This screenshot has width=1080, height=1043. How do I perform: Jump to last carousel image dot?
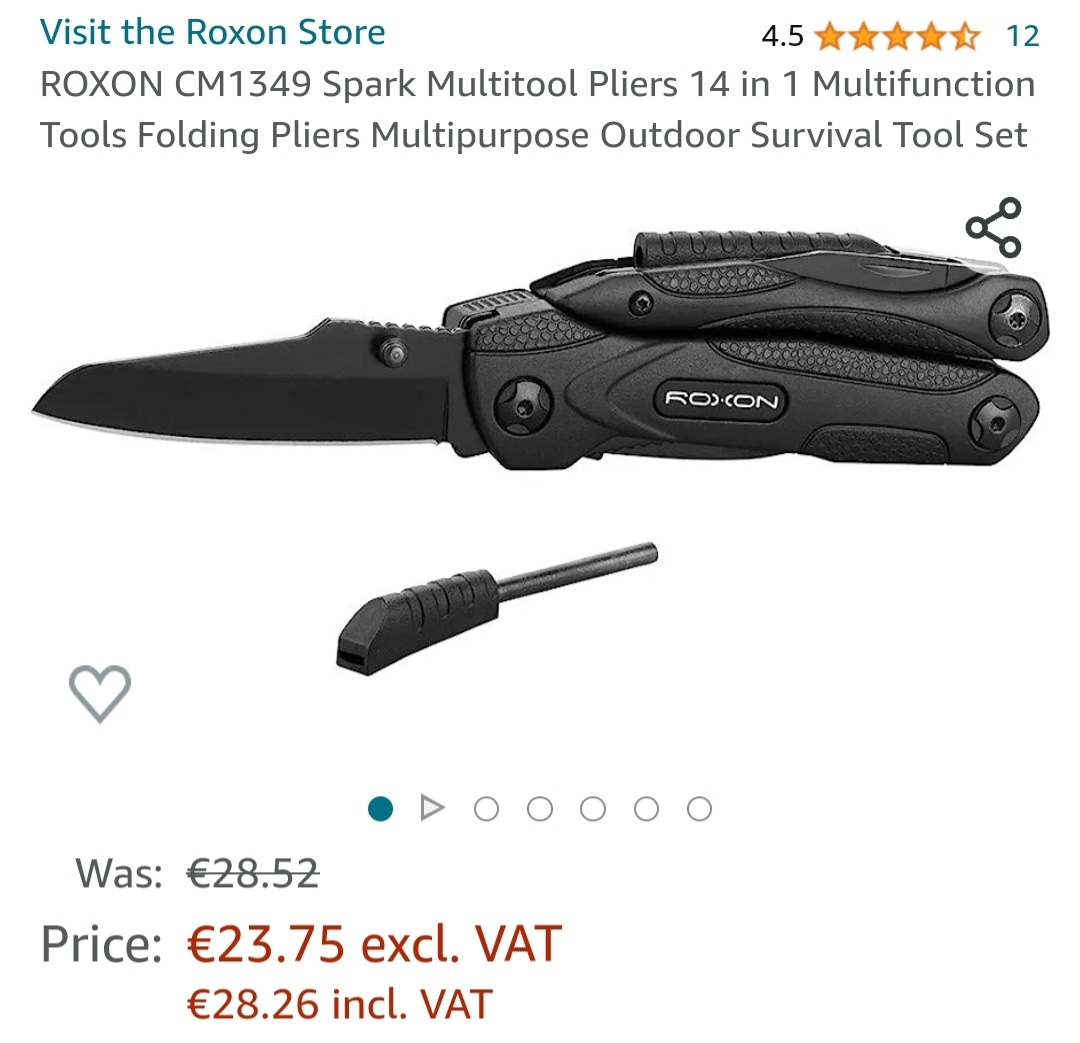click(699, 808)
